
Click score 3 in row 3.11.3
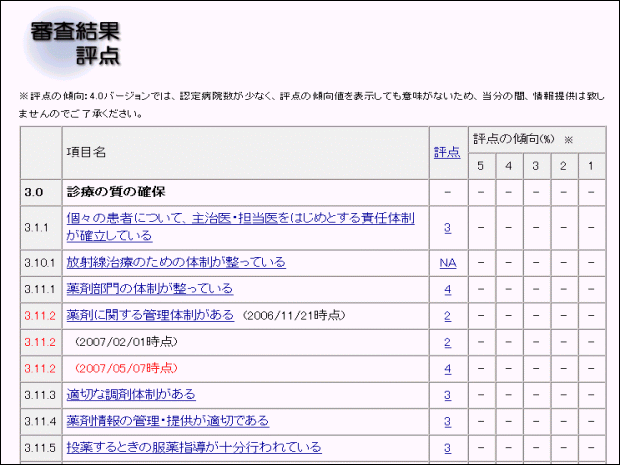[447, 394]
